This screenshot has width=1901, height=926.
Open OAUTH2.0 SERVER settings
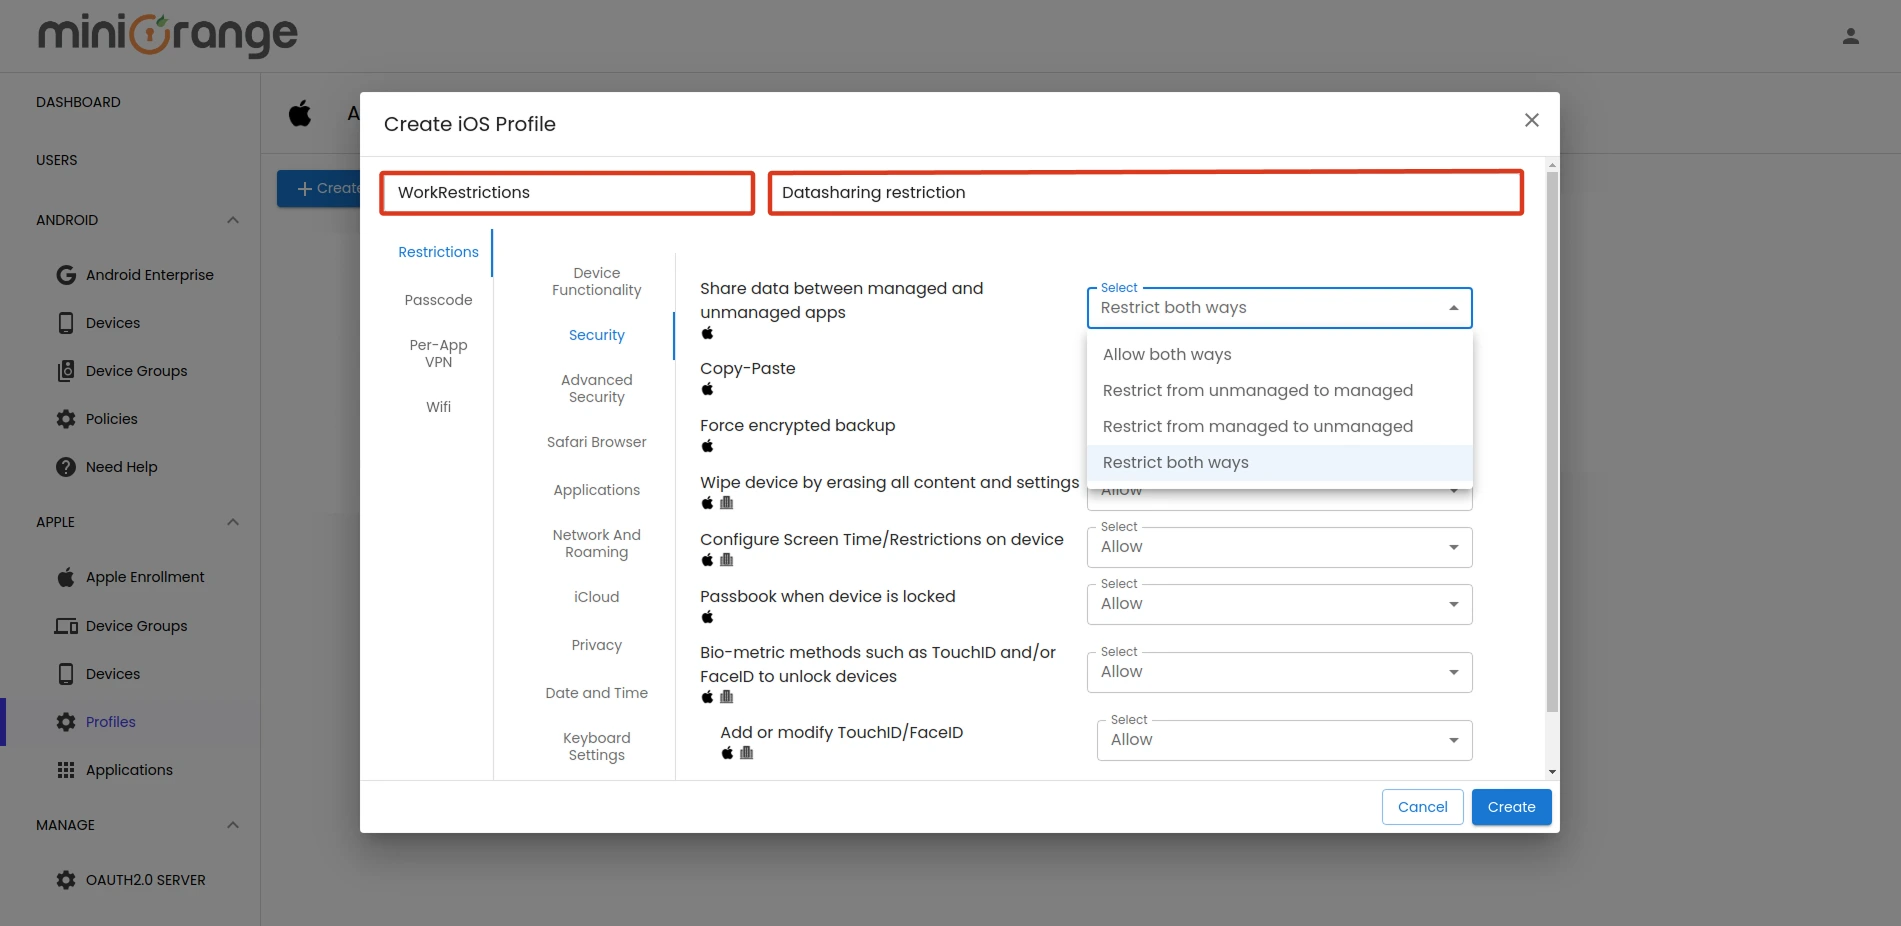coord(145,879)
